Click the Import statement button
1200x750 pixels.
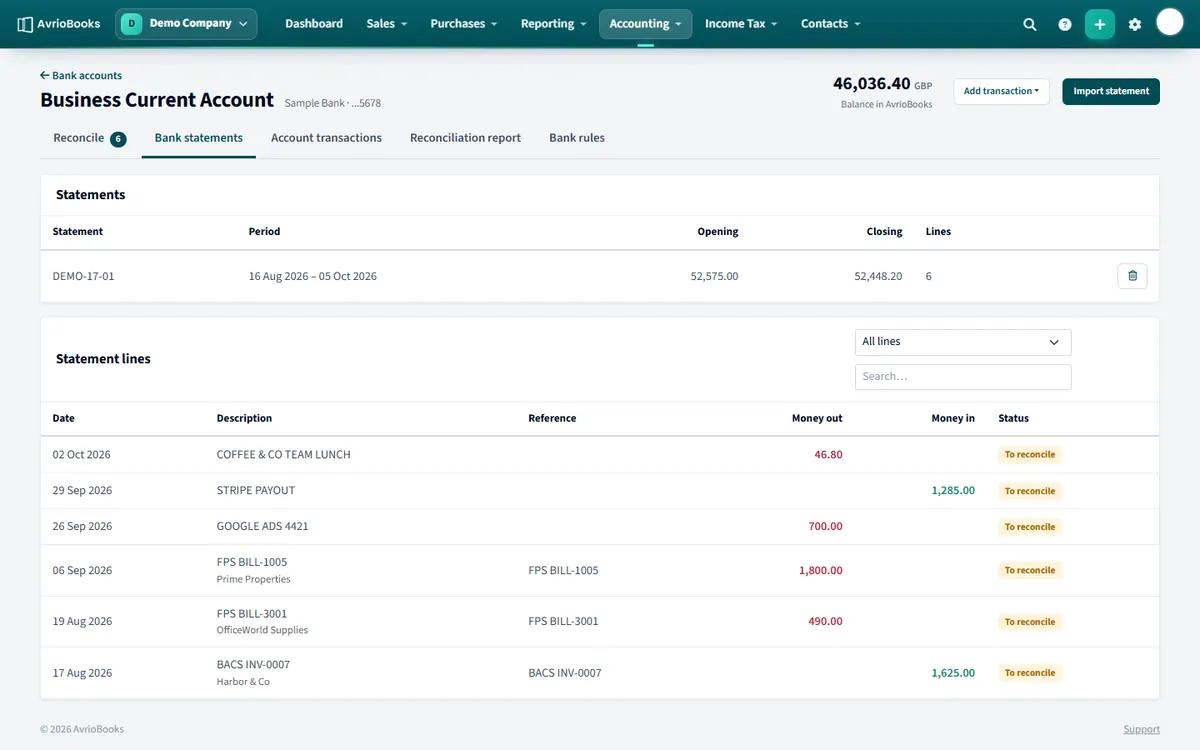pos(1111,91)
